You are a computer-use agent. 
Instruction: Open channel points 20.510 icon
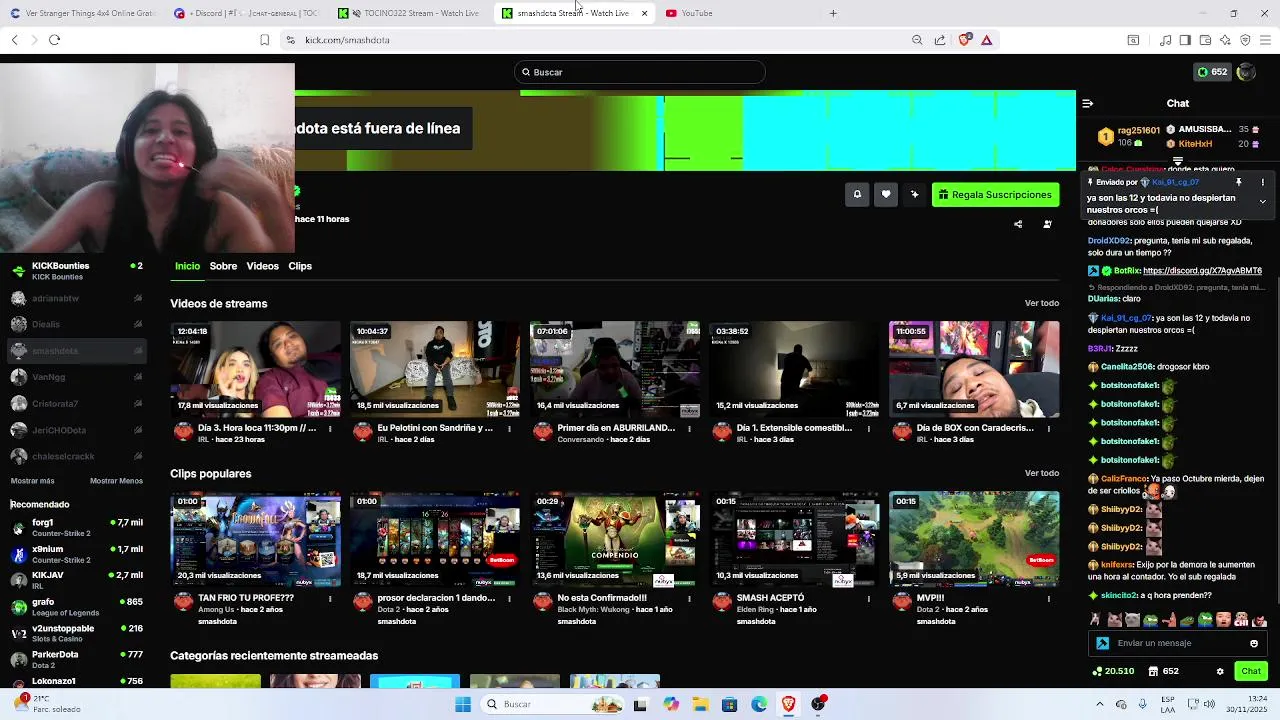(x=1114, y=671)
